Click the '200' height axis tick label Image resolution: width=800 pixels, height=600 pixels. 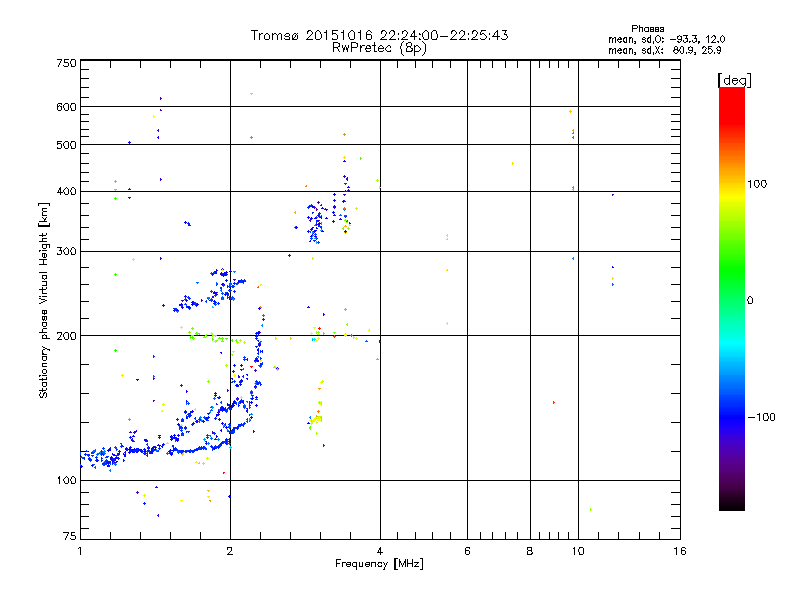[67, 336]
